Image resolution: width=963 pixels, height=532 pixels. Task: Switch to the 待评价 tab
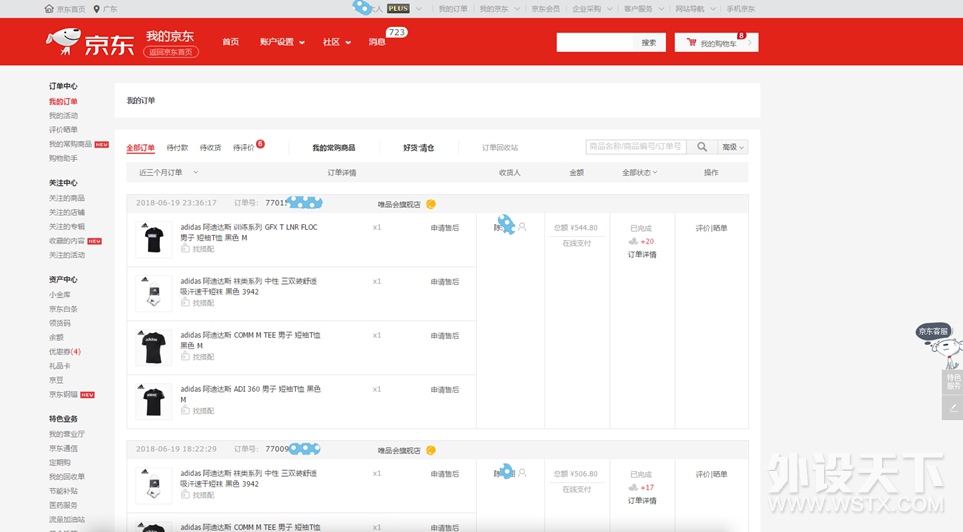coord(243,148)
